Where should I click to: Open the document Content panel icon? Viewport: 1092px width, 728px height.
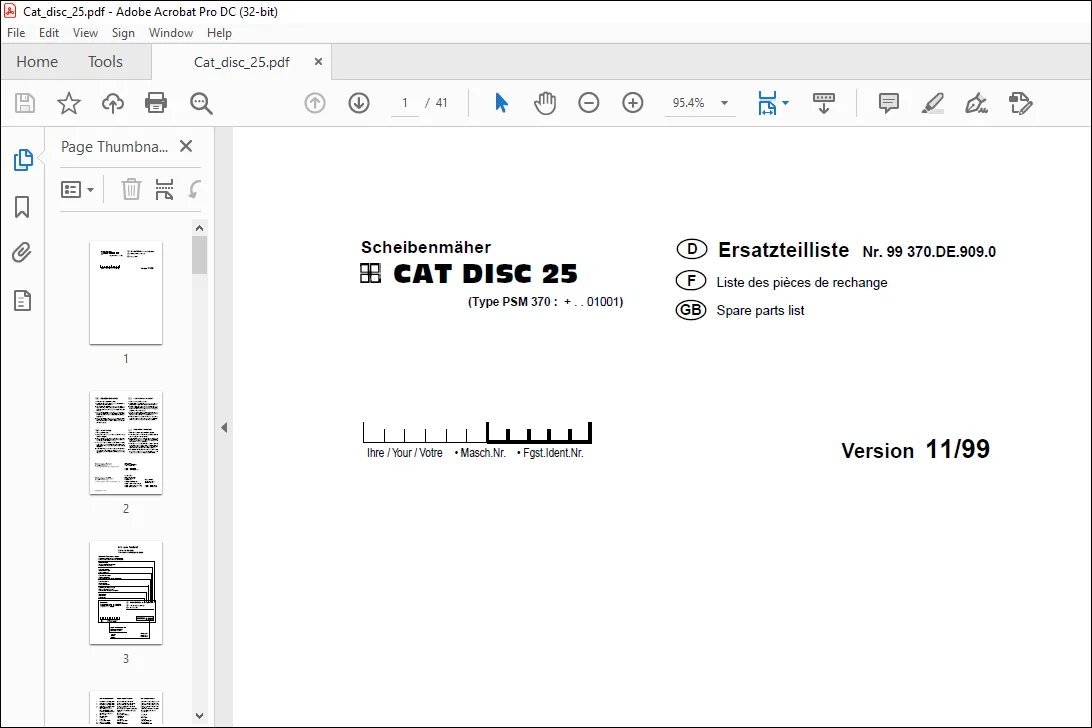[22, 300]
